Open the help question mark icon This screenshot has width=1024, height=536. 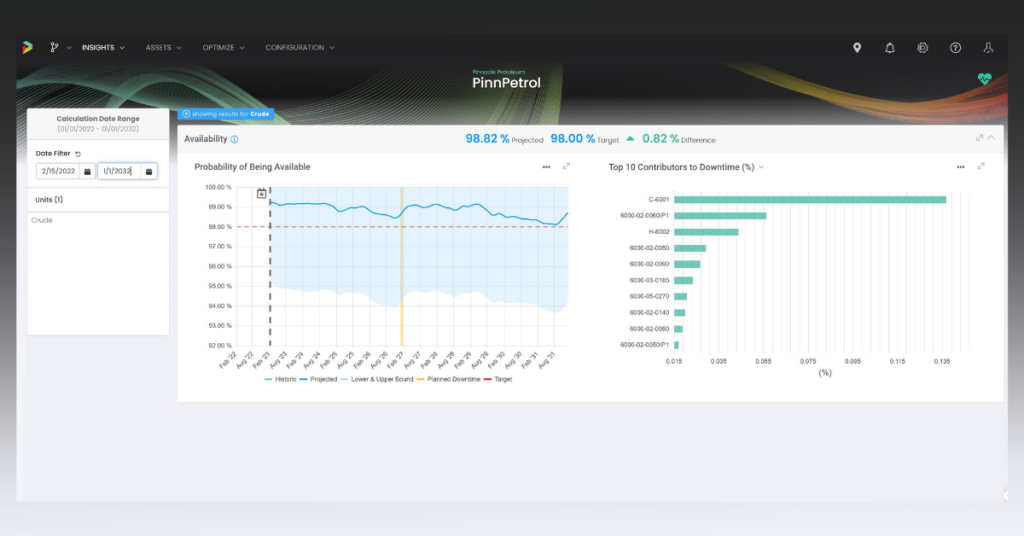(955, 48)
